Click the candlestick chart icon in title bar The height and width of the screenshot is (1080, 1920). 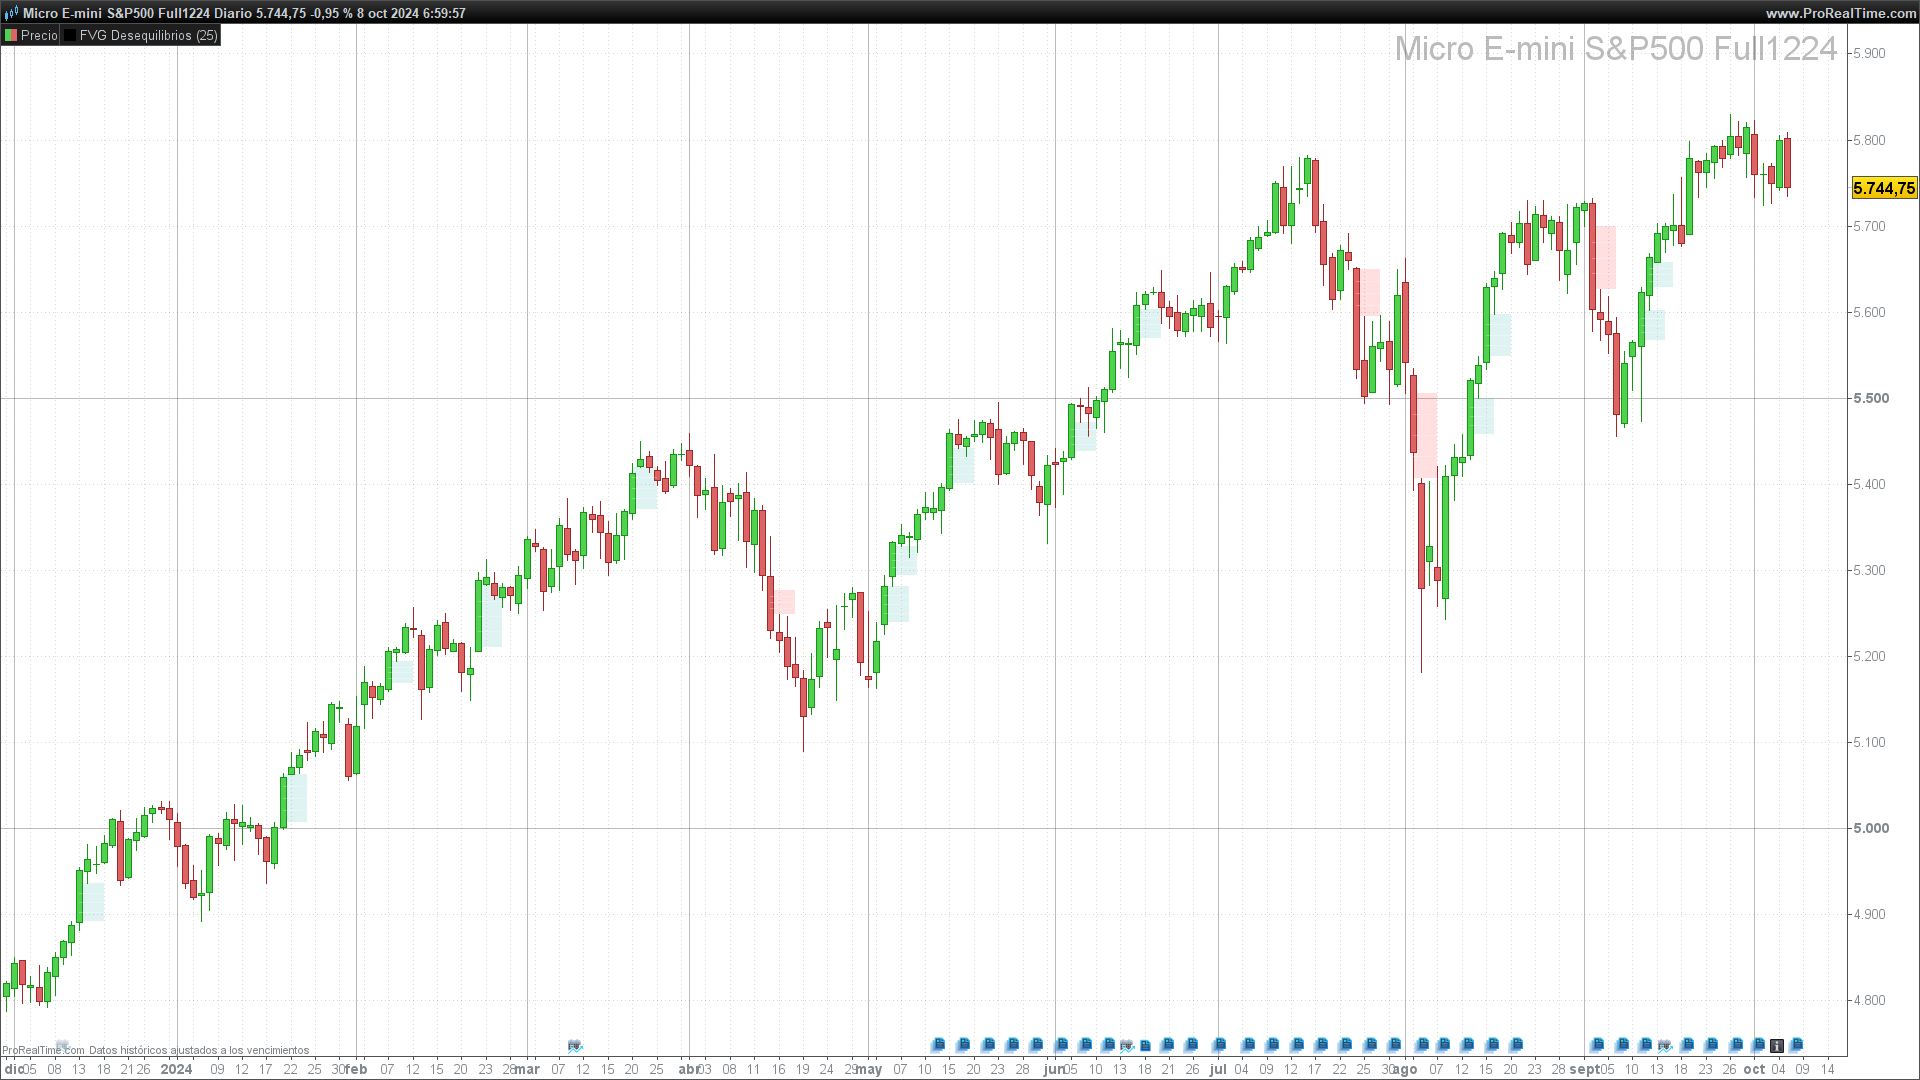(x=11, y=13)
